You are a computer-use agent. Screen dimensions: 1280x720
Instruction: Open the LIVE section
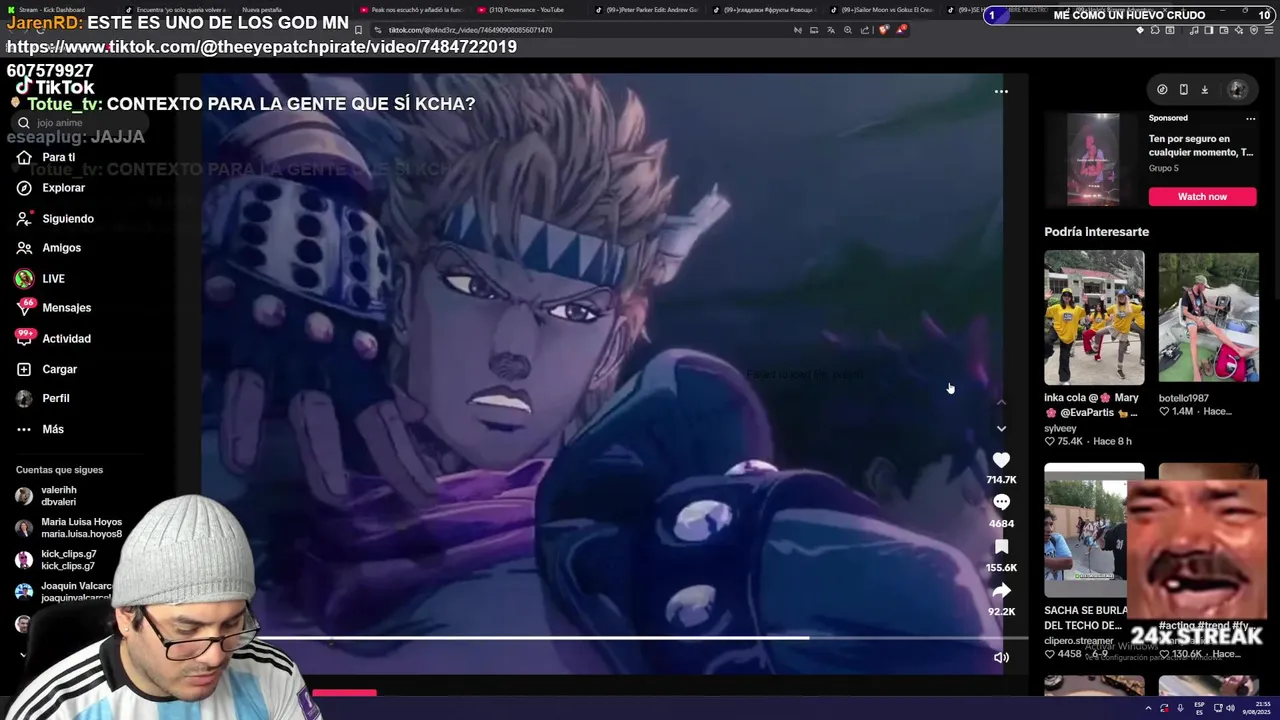[40, 279]
